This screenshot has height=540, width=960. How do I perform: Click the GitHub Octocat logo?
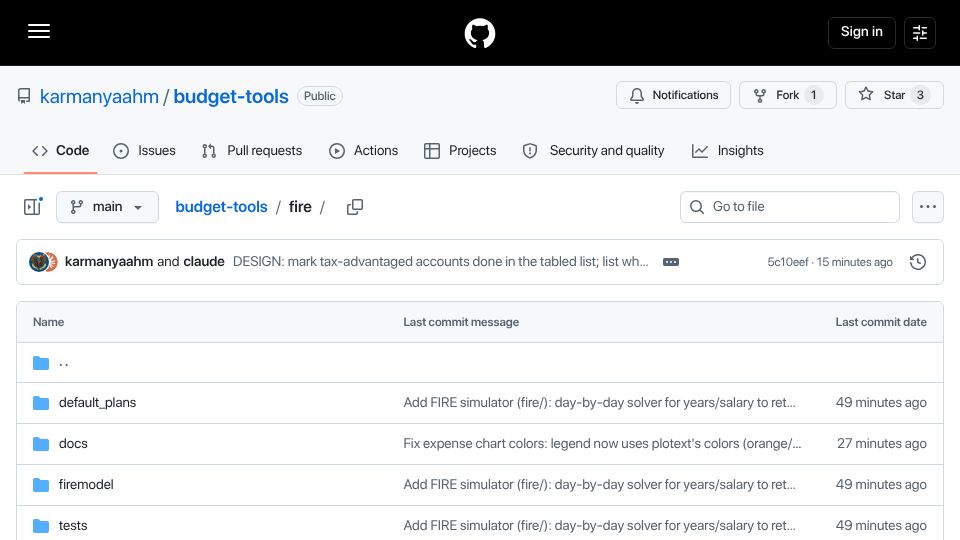pos(479,33)
